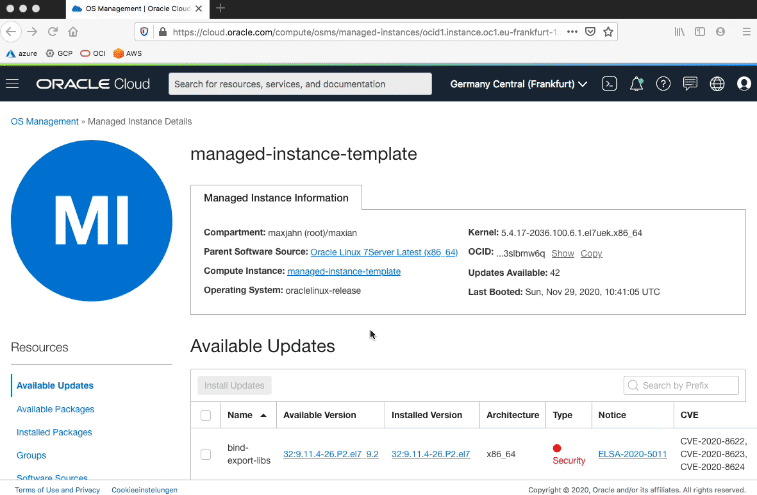
Task: Open the Oracle Cloud hamburger navigation menu
Action: point(13,84)
